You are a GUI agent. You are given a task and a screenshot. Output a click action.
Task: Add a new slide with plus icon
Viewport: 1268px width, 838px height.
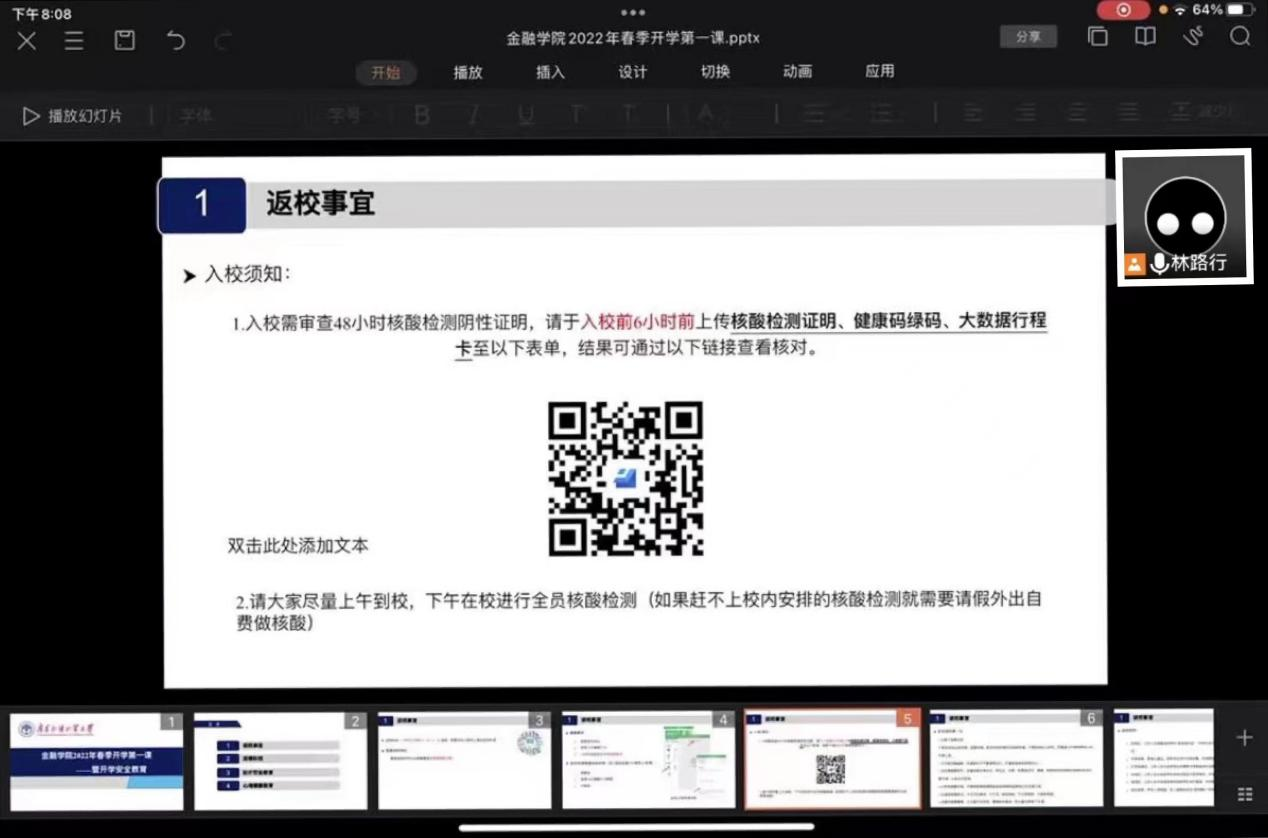coord(1244,738)
